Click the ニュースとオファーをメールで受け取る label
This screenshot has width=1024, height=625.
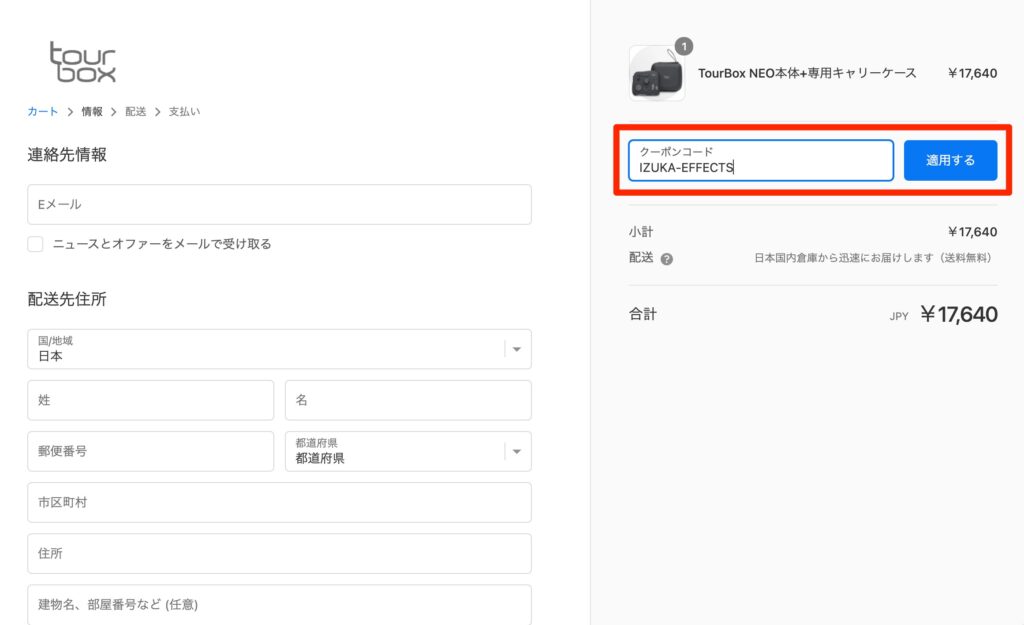(x=162, y=244)
